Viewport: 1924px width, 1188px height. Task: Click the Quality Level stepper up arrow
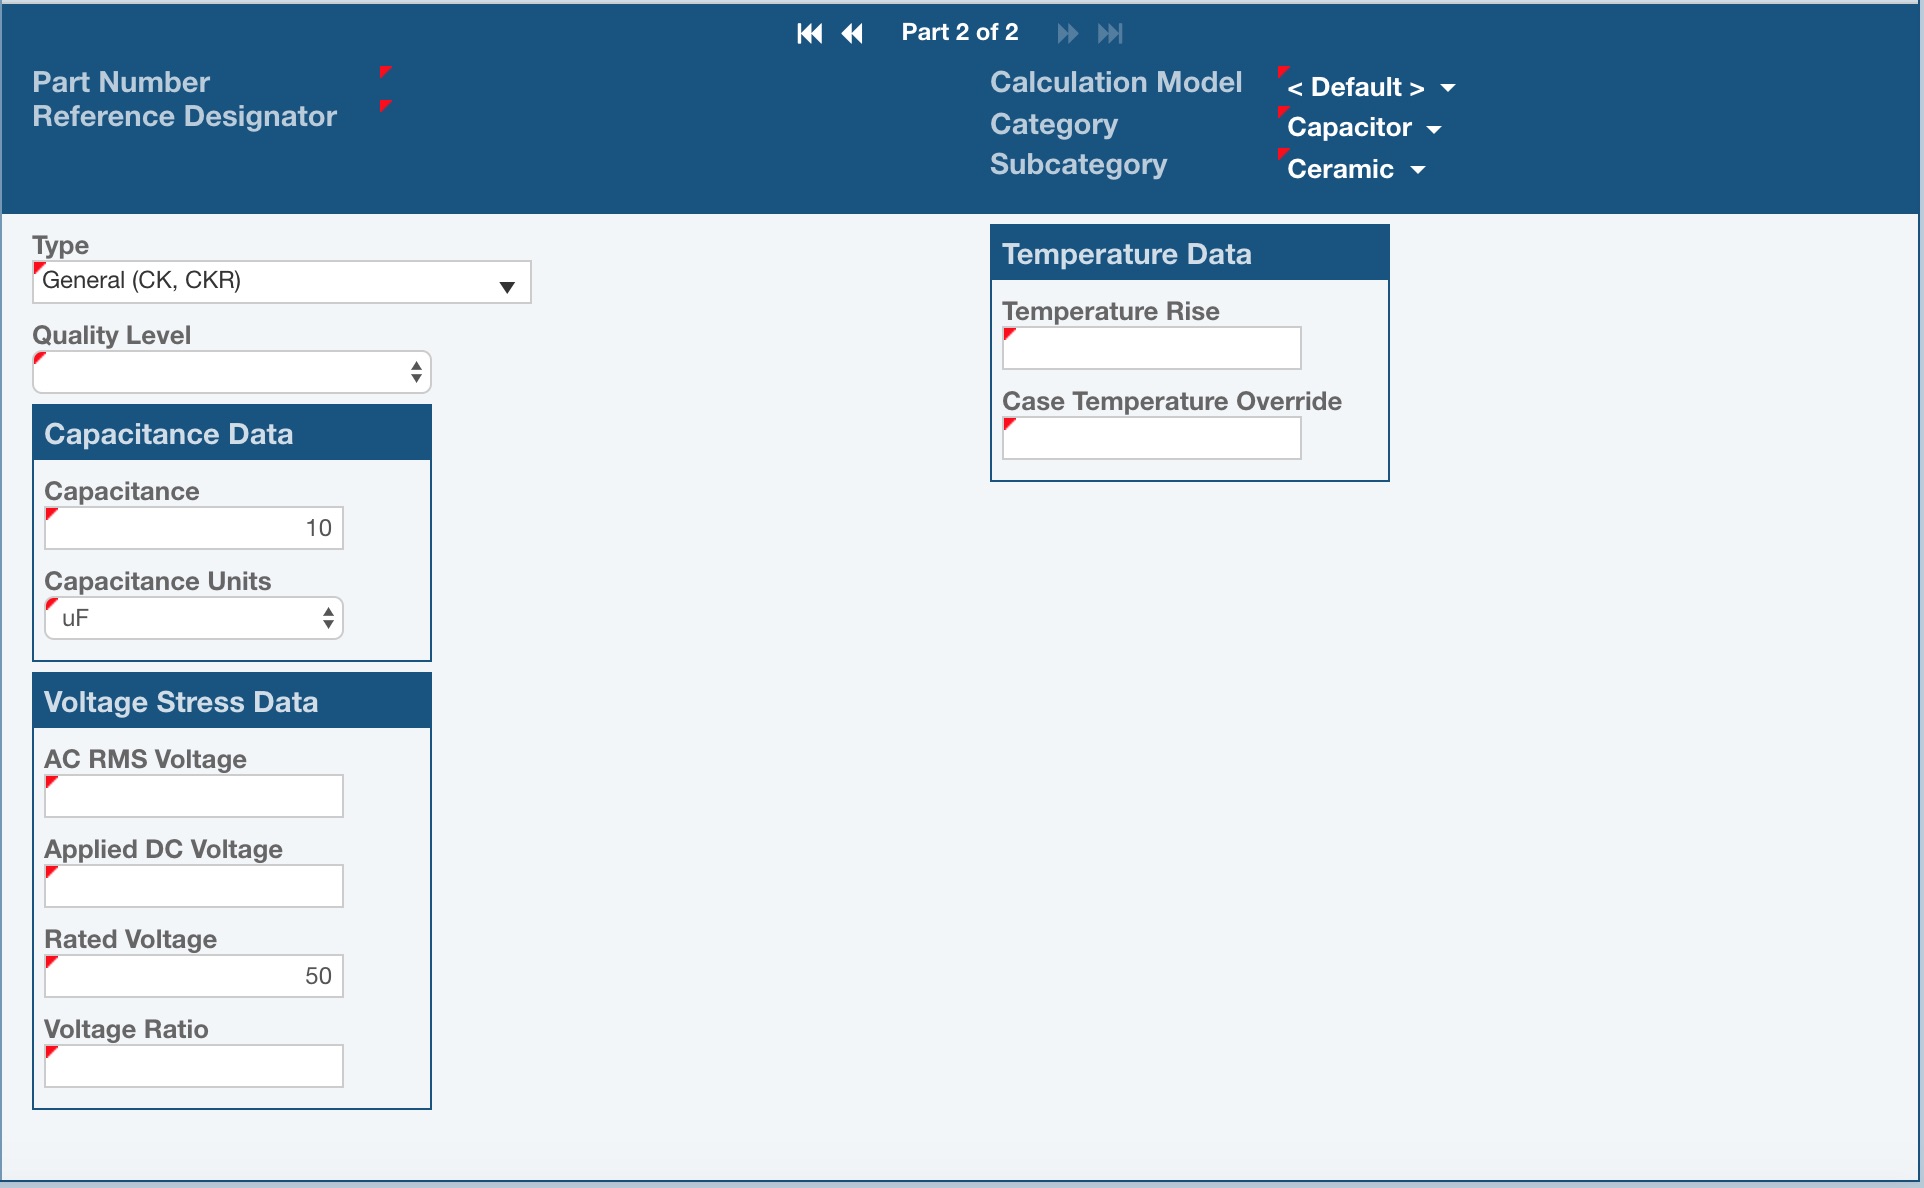tap(417, 364)
